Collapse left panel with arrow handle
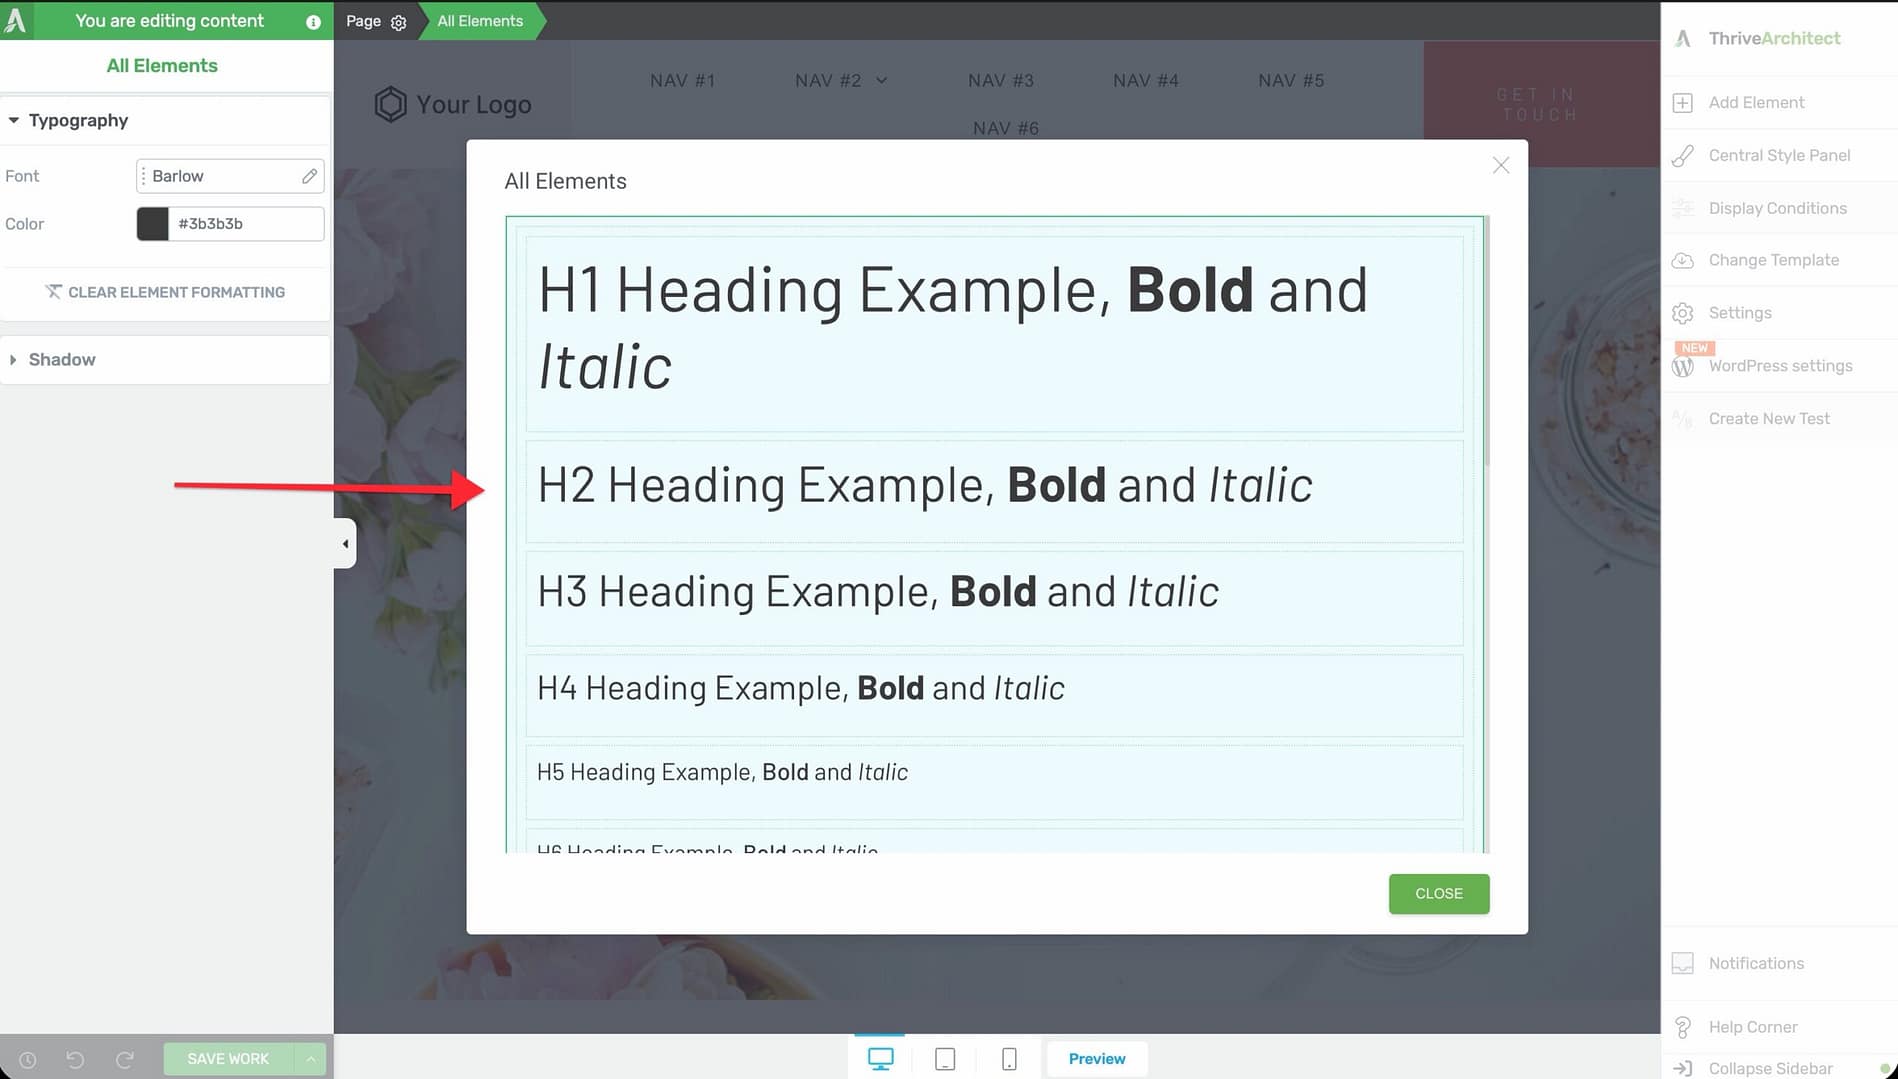This screenshot has width=1898, height=1079. click(x=345, y=544)
